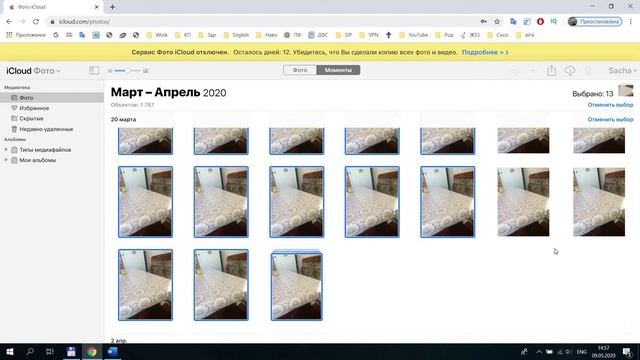Click Chrome icon in the taskbar

(x=92, y=351)
